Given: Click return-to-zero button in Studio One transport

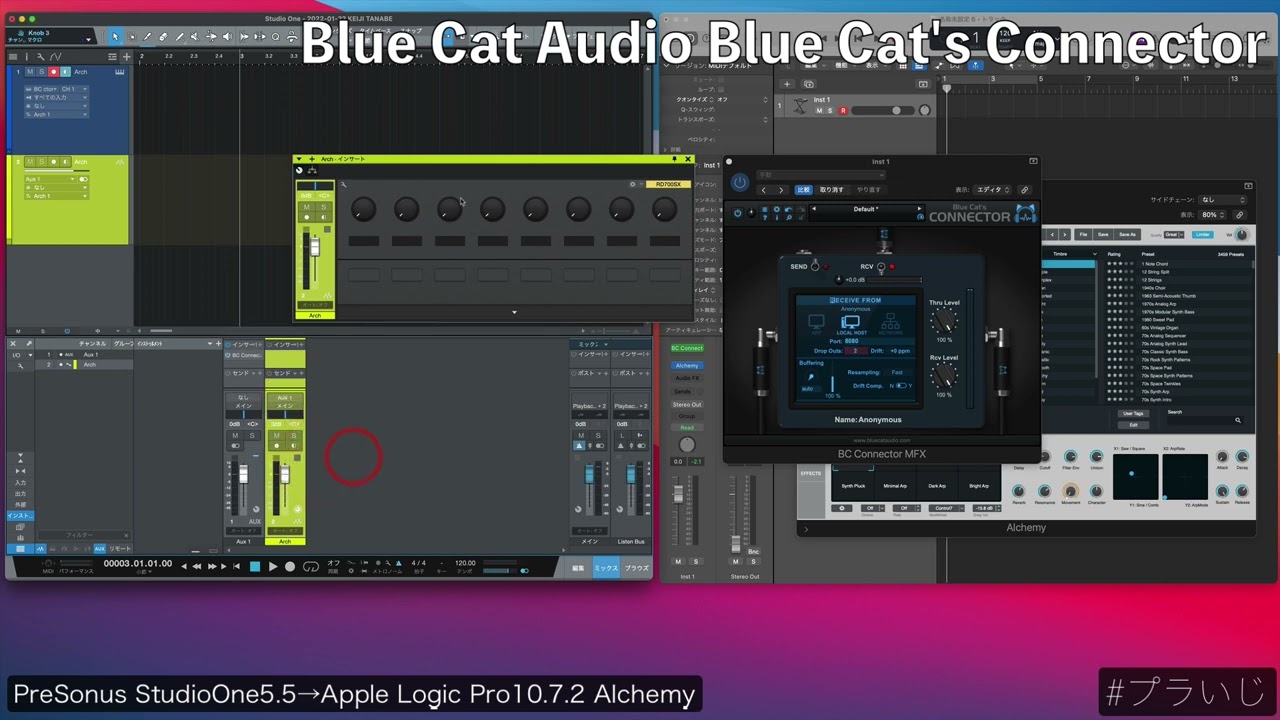Looking at the screenshot, I should (x=237, y=567).
